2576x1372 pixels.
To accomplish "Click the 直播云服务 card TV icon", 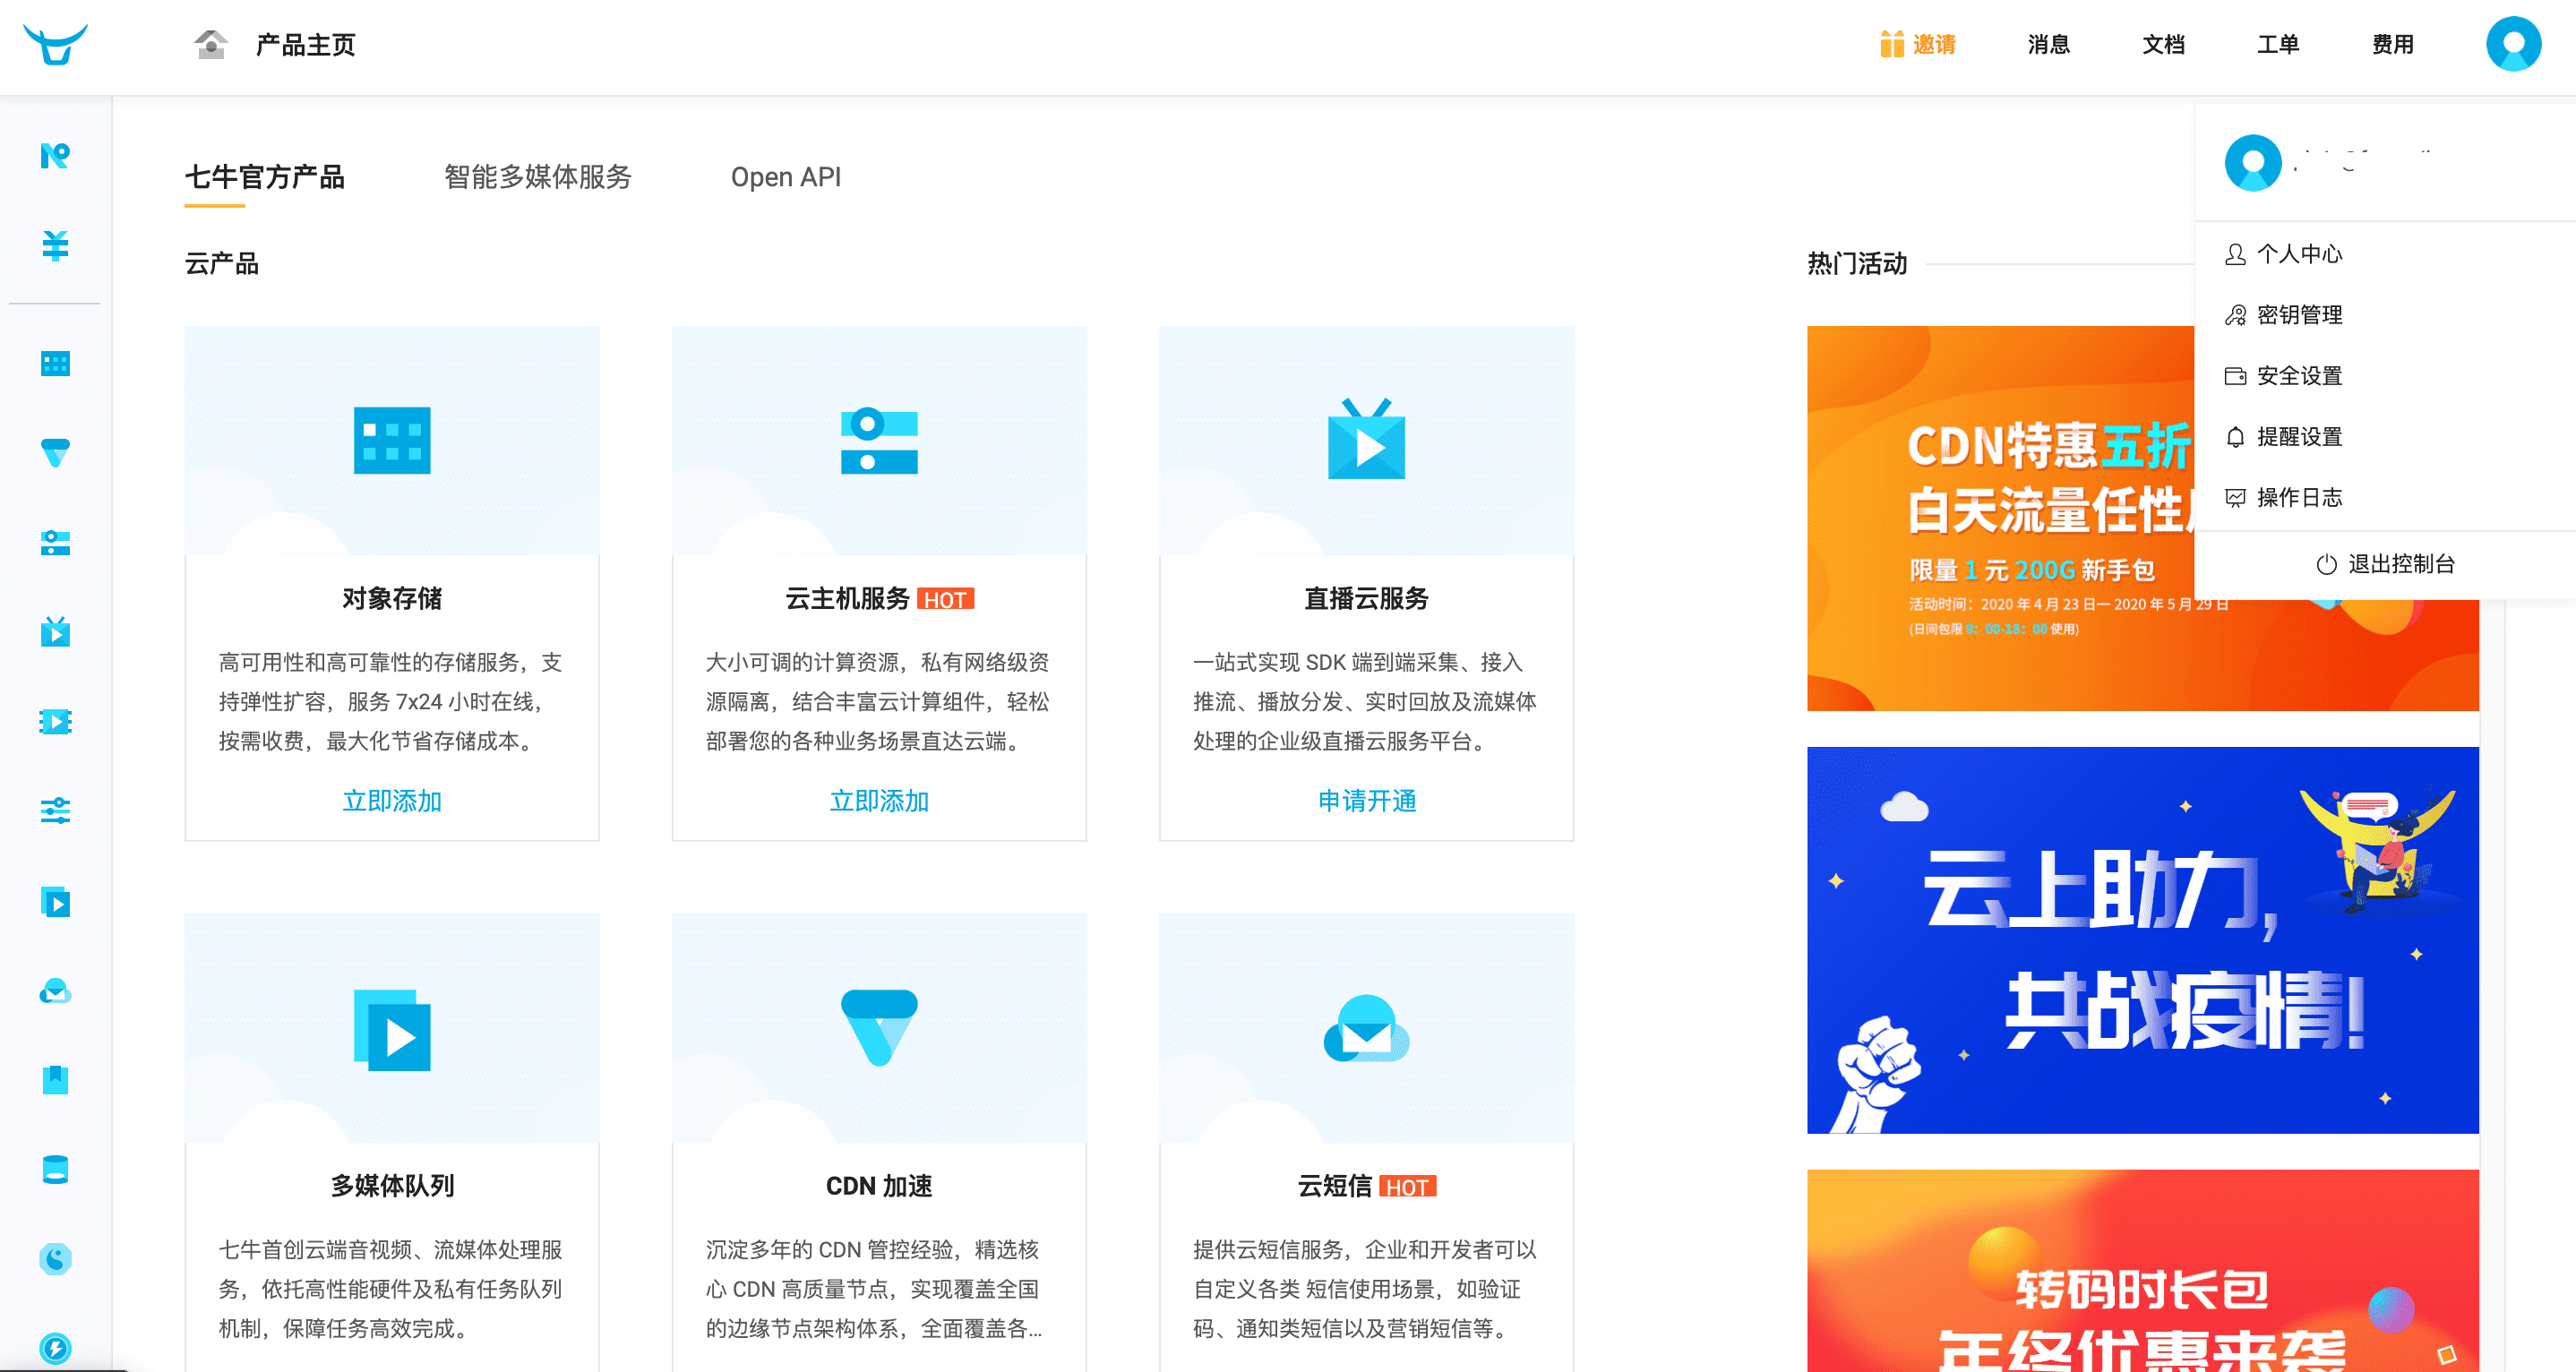I will point(1366,438).
